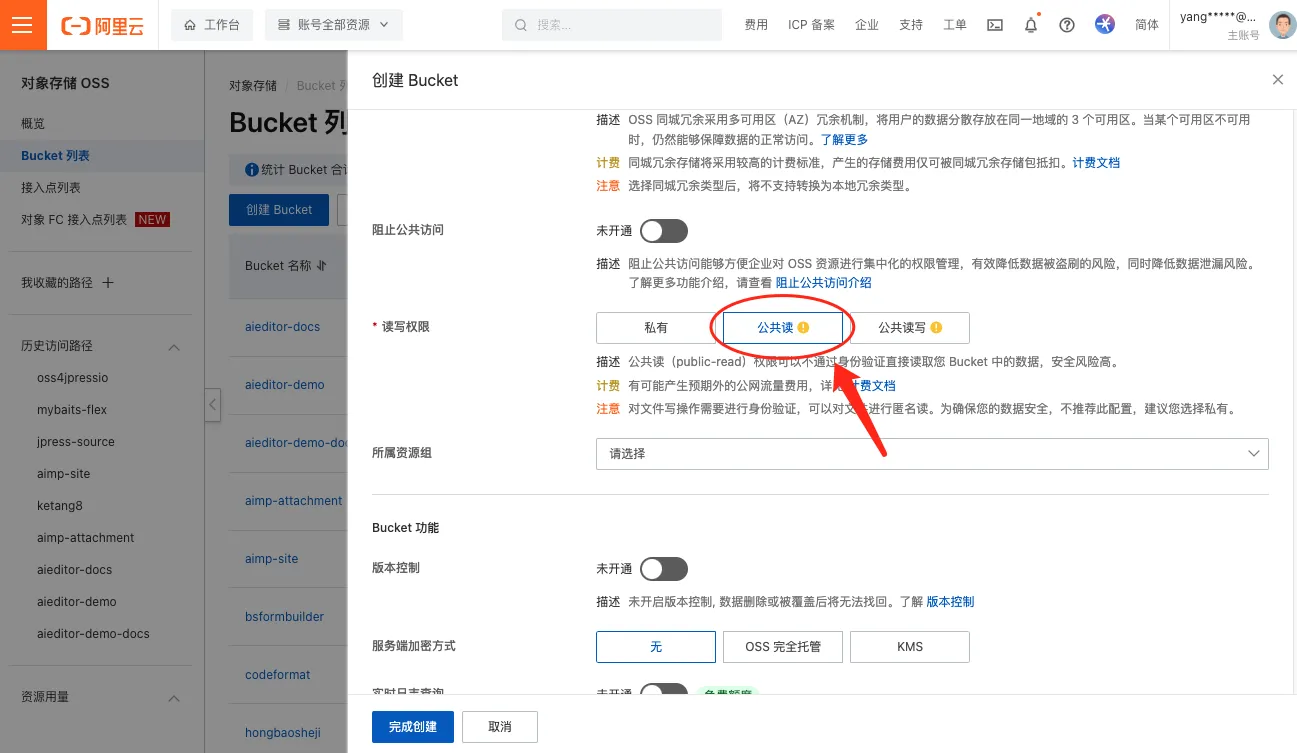Viewport: 1297px width, 753px height.
Task: Open the hamburger main menu
Action: pyautogui.click(x=23, y=25)
